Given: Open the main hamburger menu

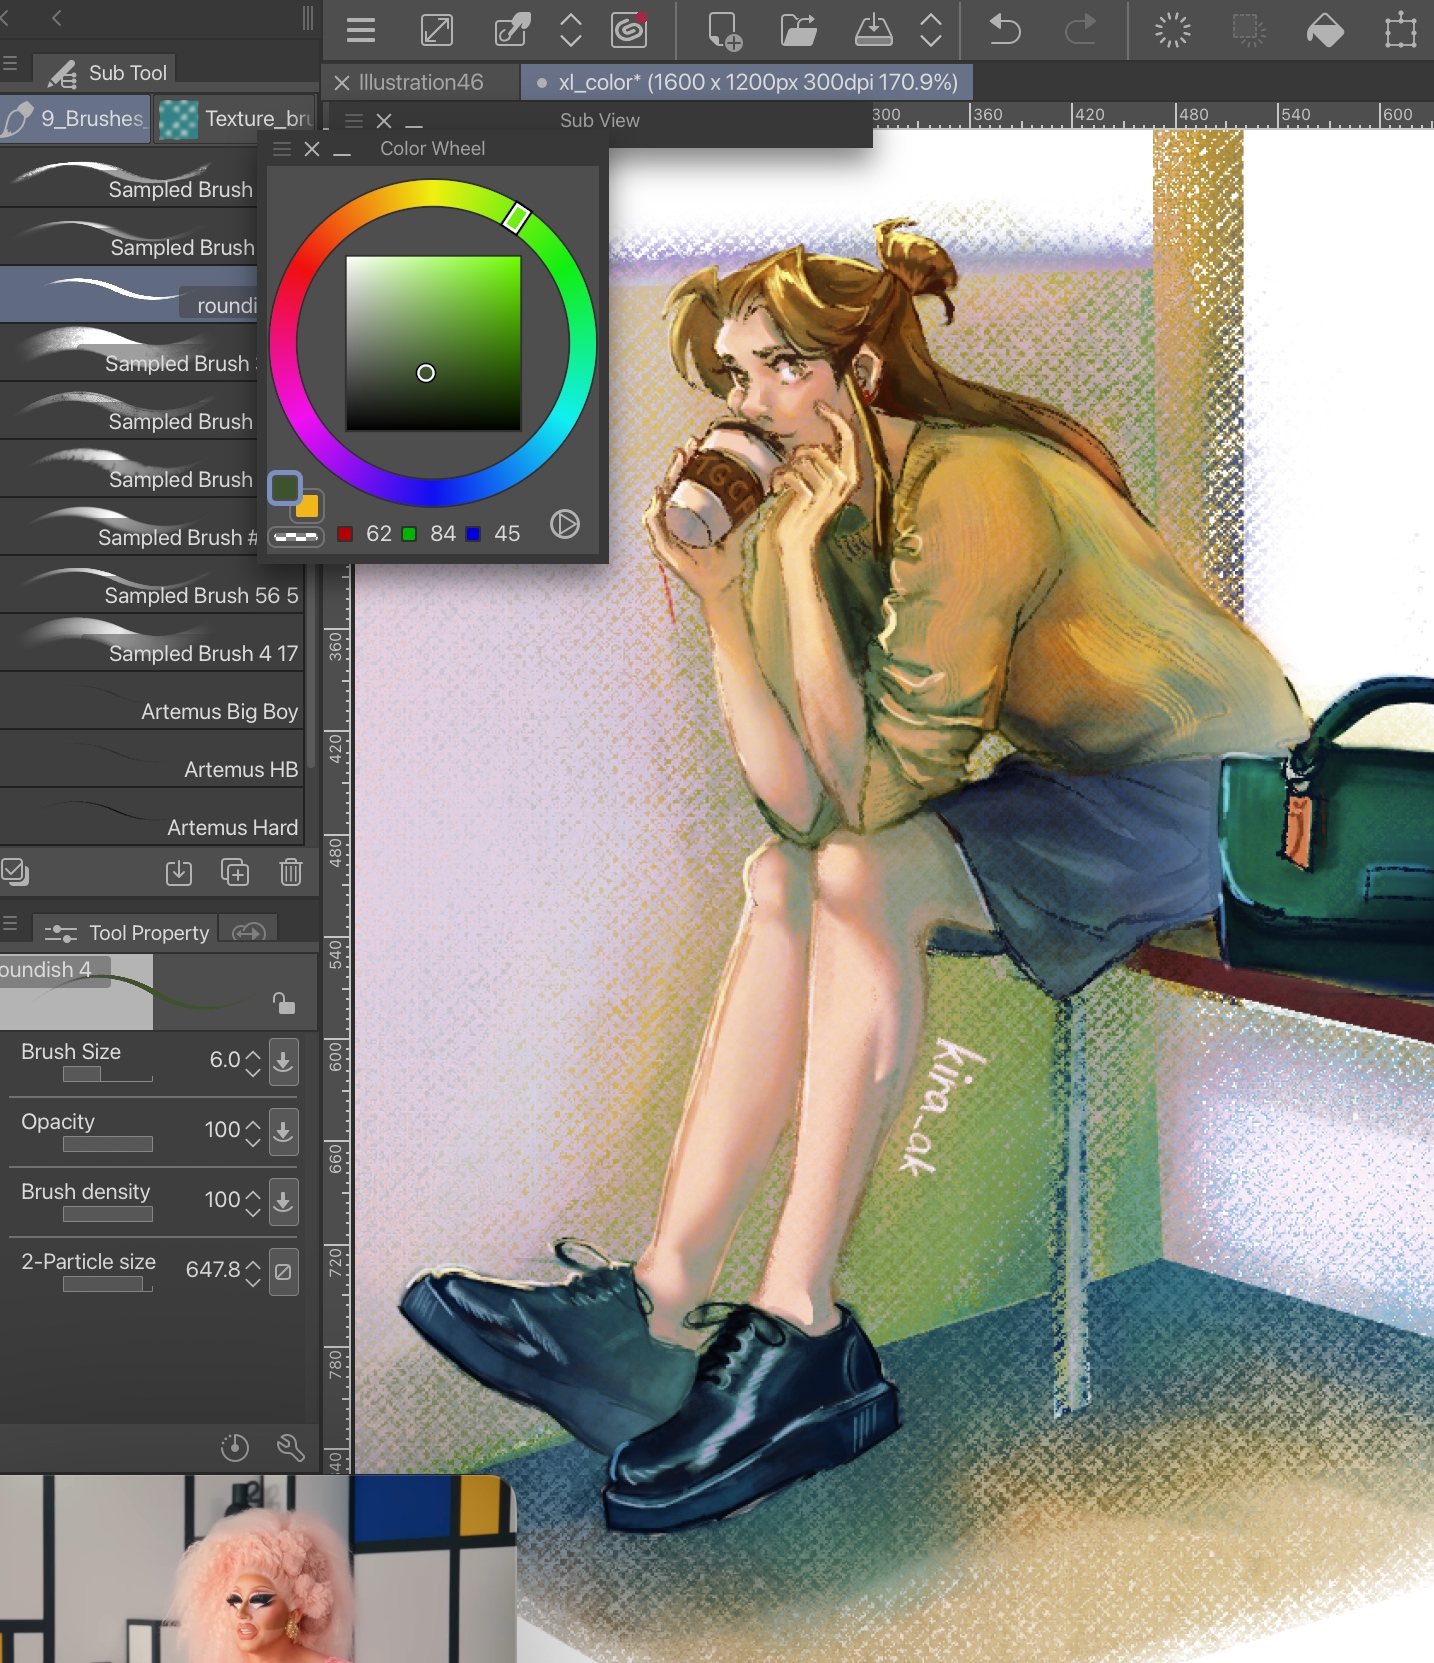Looking at the screenshot, I should click(x=361, y=31).
